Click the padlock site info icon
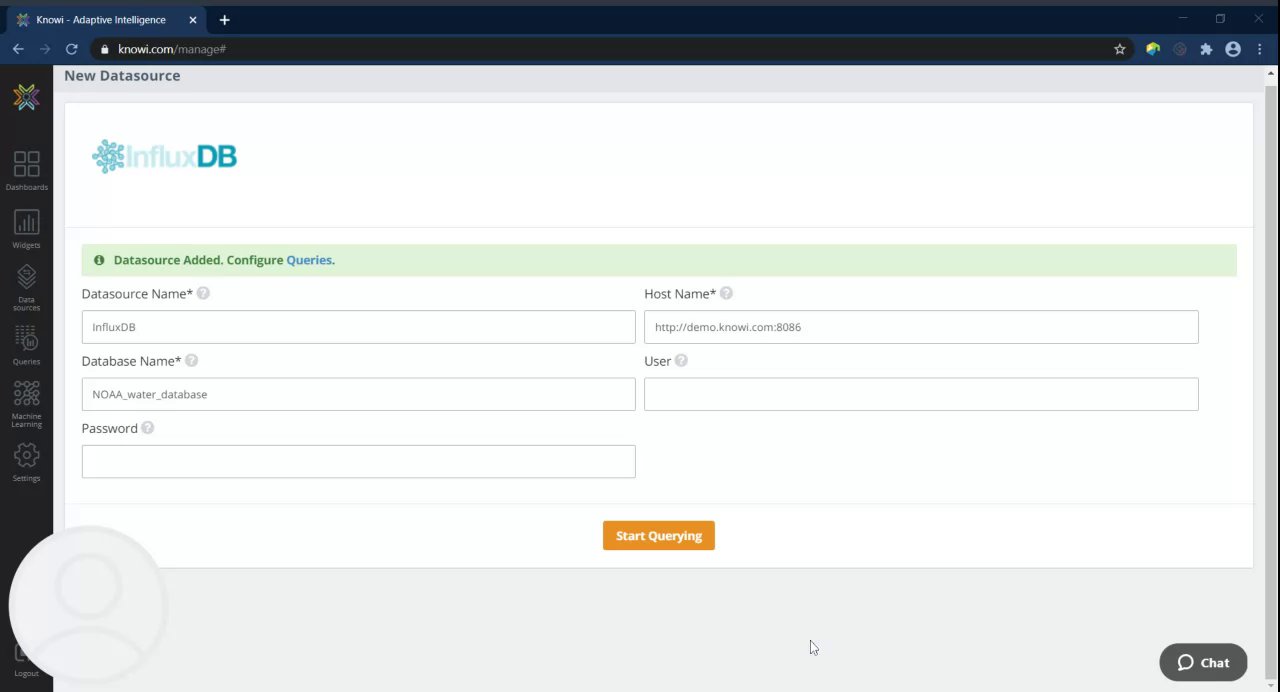 tap(104, 49)
